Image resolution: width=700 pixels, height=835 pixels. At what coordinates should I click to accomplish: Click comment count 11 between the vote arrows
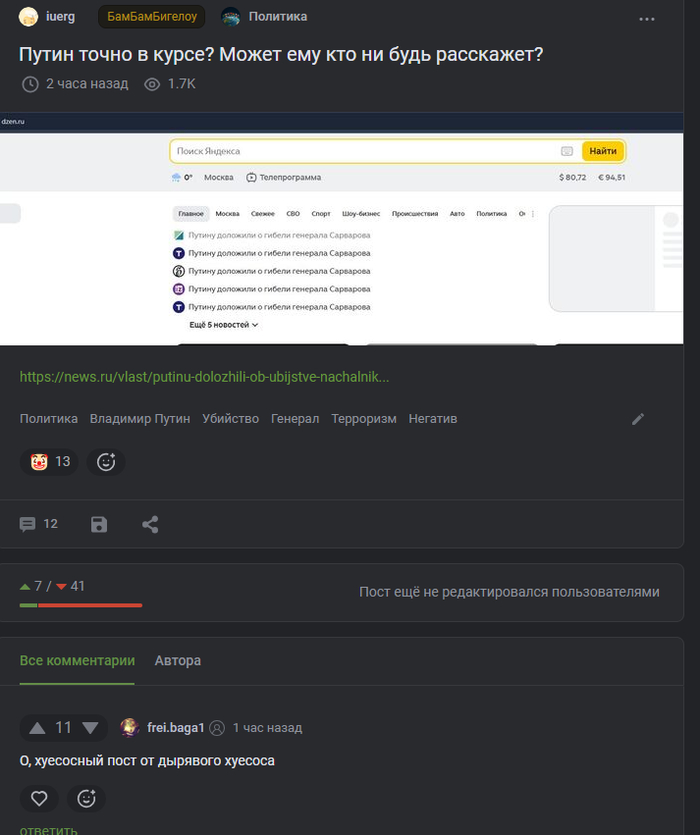coord(63,728)
